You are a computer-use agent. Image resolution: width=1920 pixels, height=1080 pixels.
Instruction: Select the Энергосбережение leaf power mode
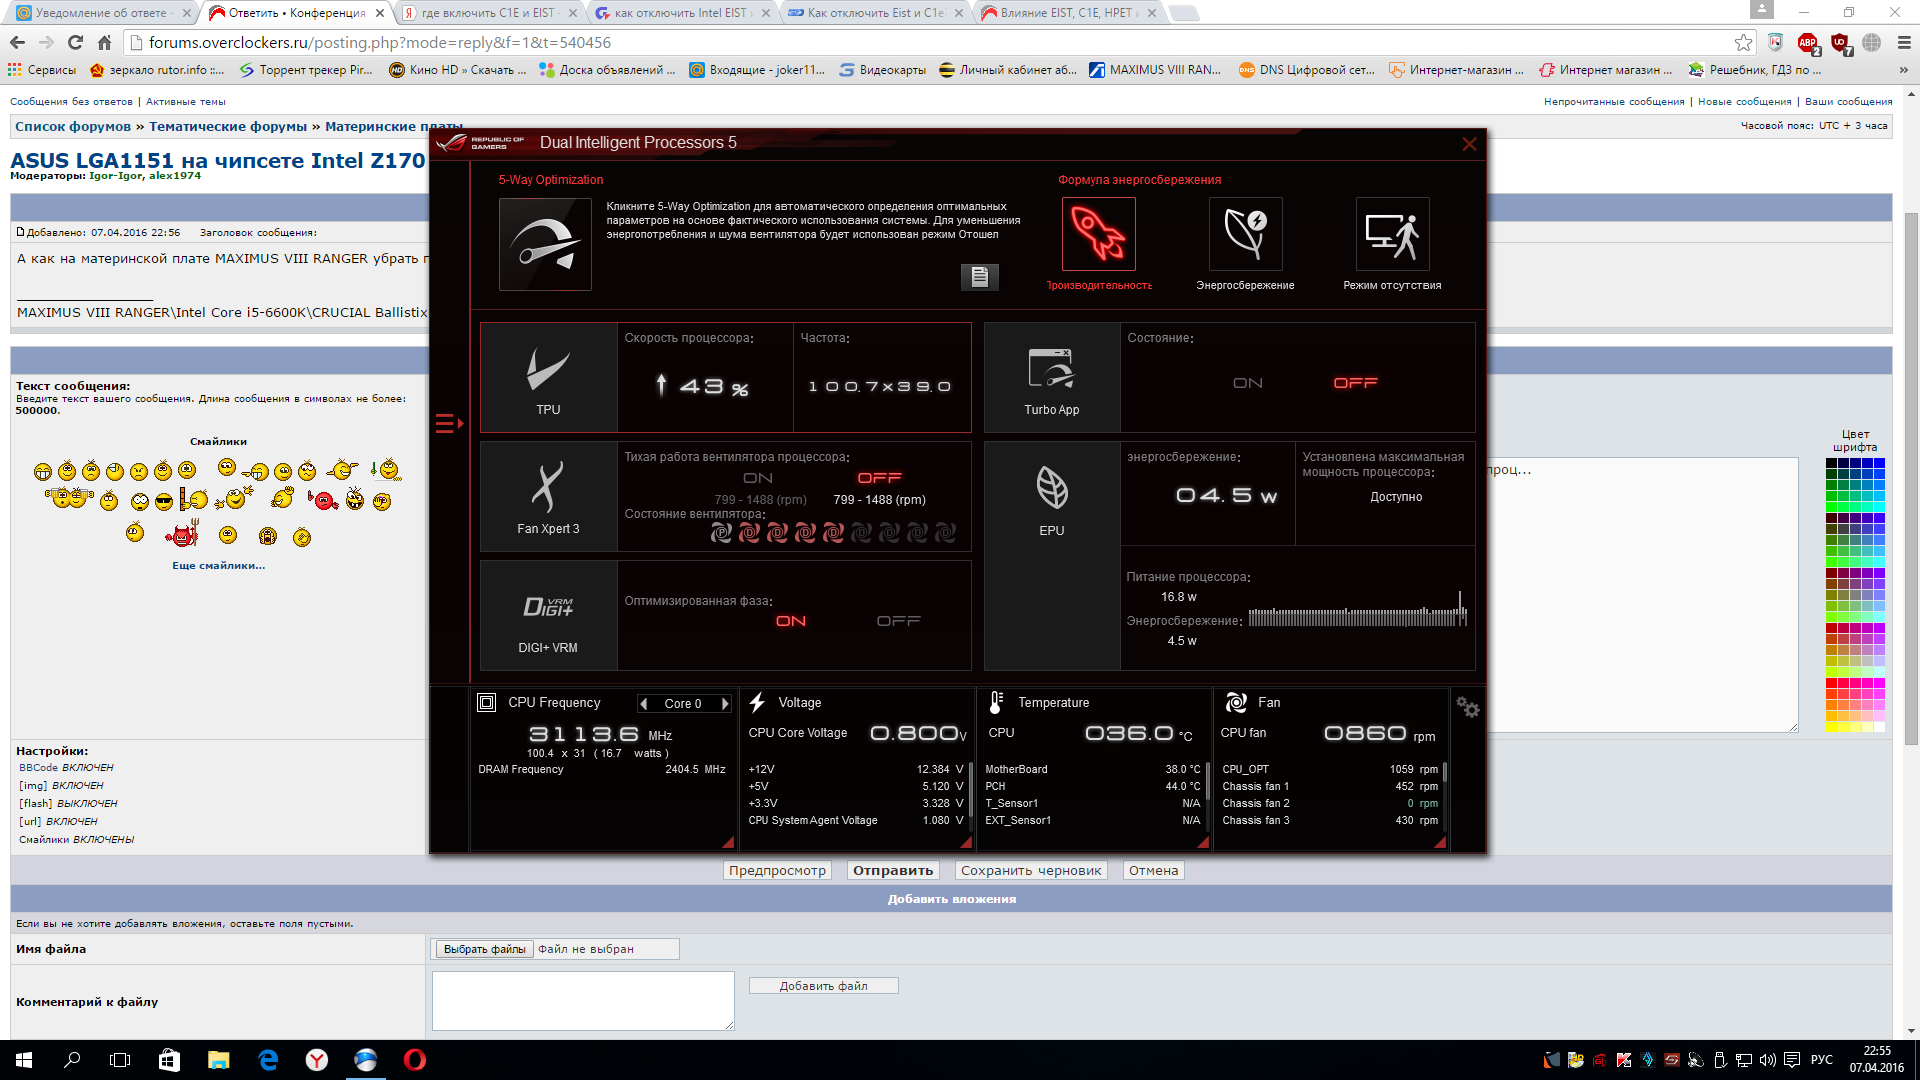pyautogui.click(x=1245, y=234)
